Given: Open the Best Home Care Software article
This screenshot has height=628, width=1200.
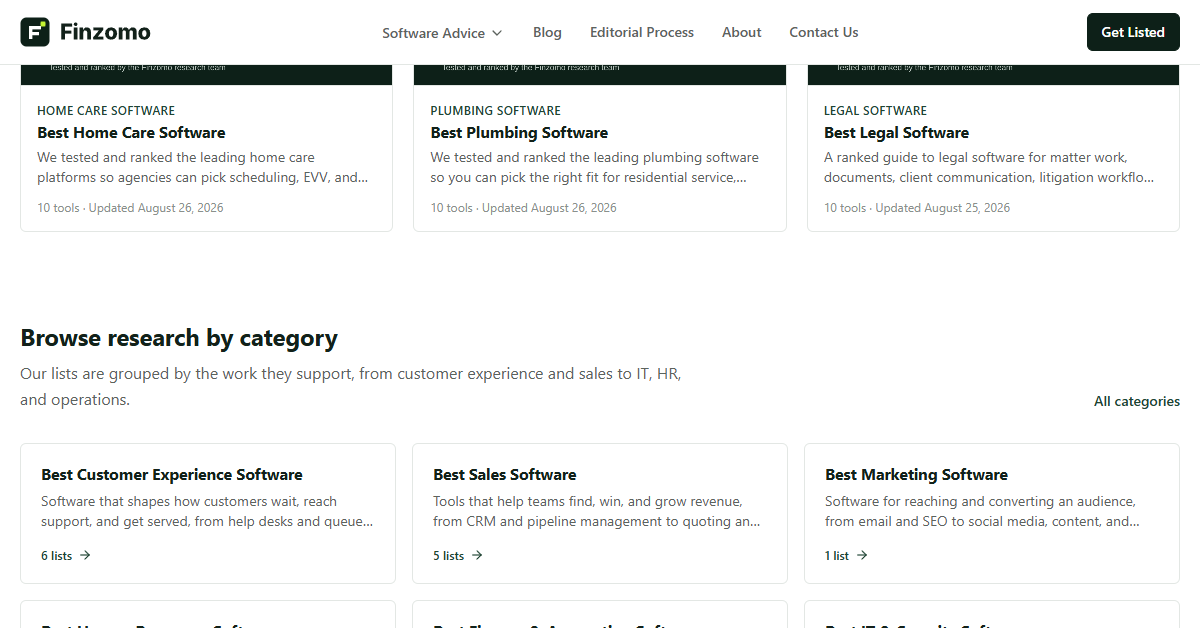Looking at the screenshot, I should click(x=131, y=132).
